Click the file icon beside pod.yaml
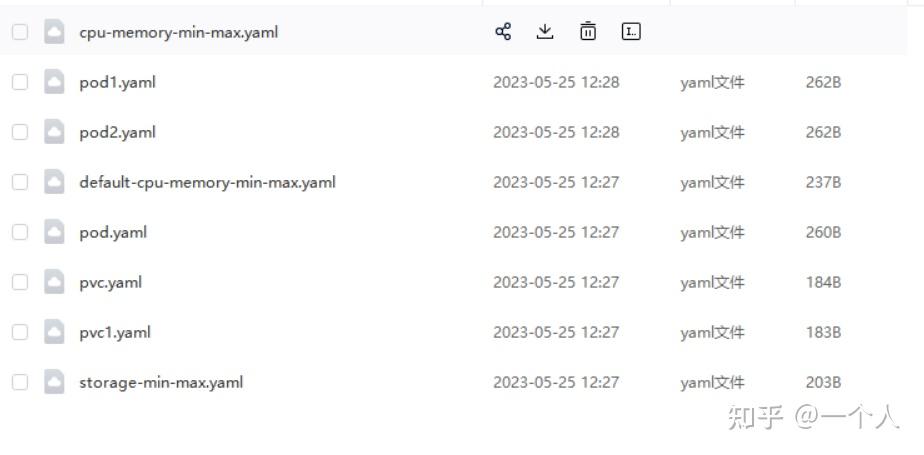The width and height of the screenshot is (924, 455). click(x=54, y=232)
